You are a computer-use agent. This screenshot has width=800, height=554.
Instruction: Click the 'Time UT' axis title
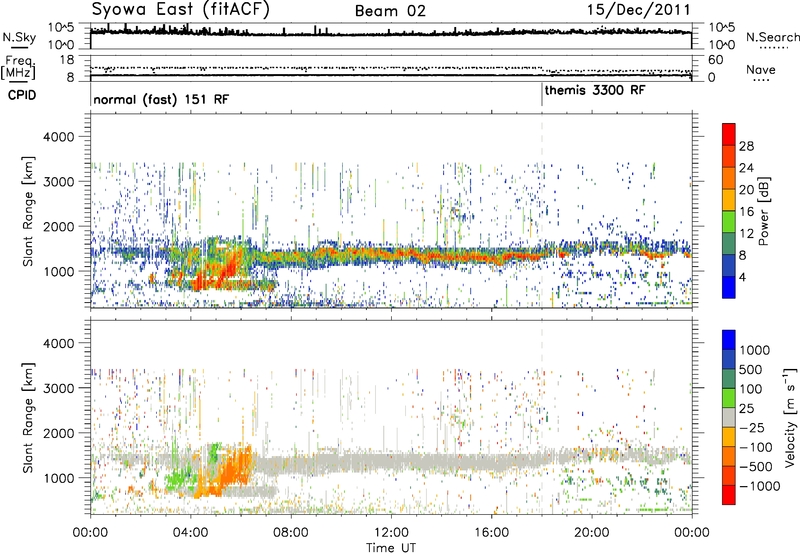click(391, 548)
